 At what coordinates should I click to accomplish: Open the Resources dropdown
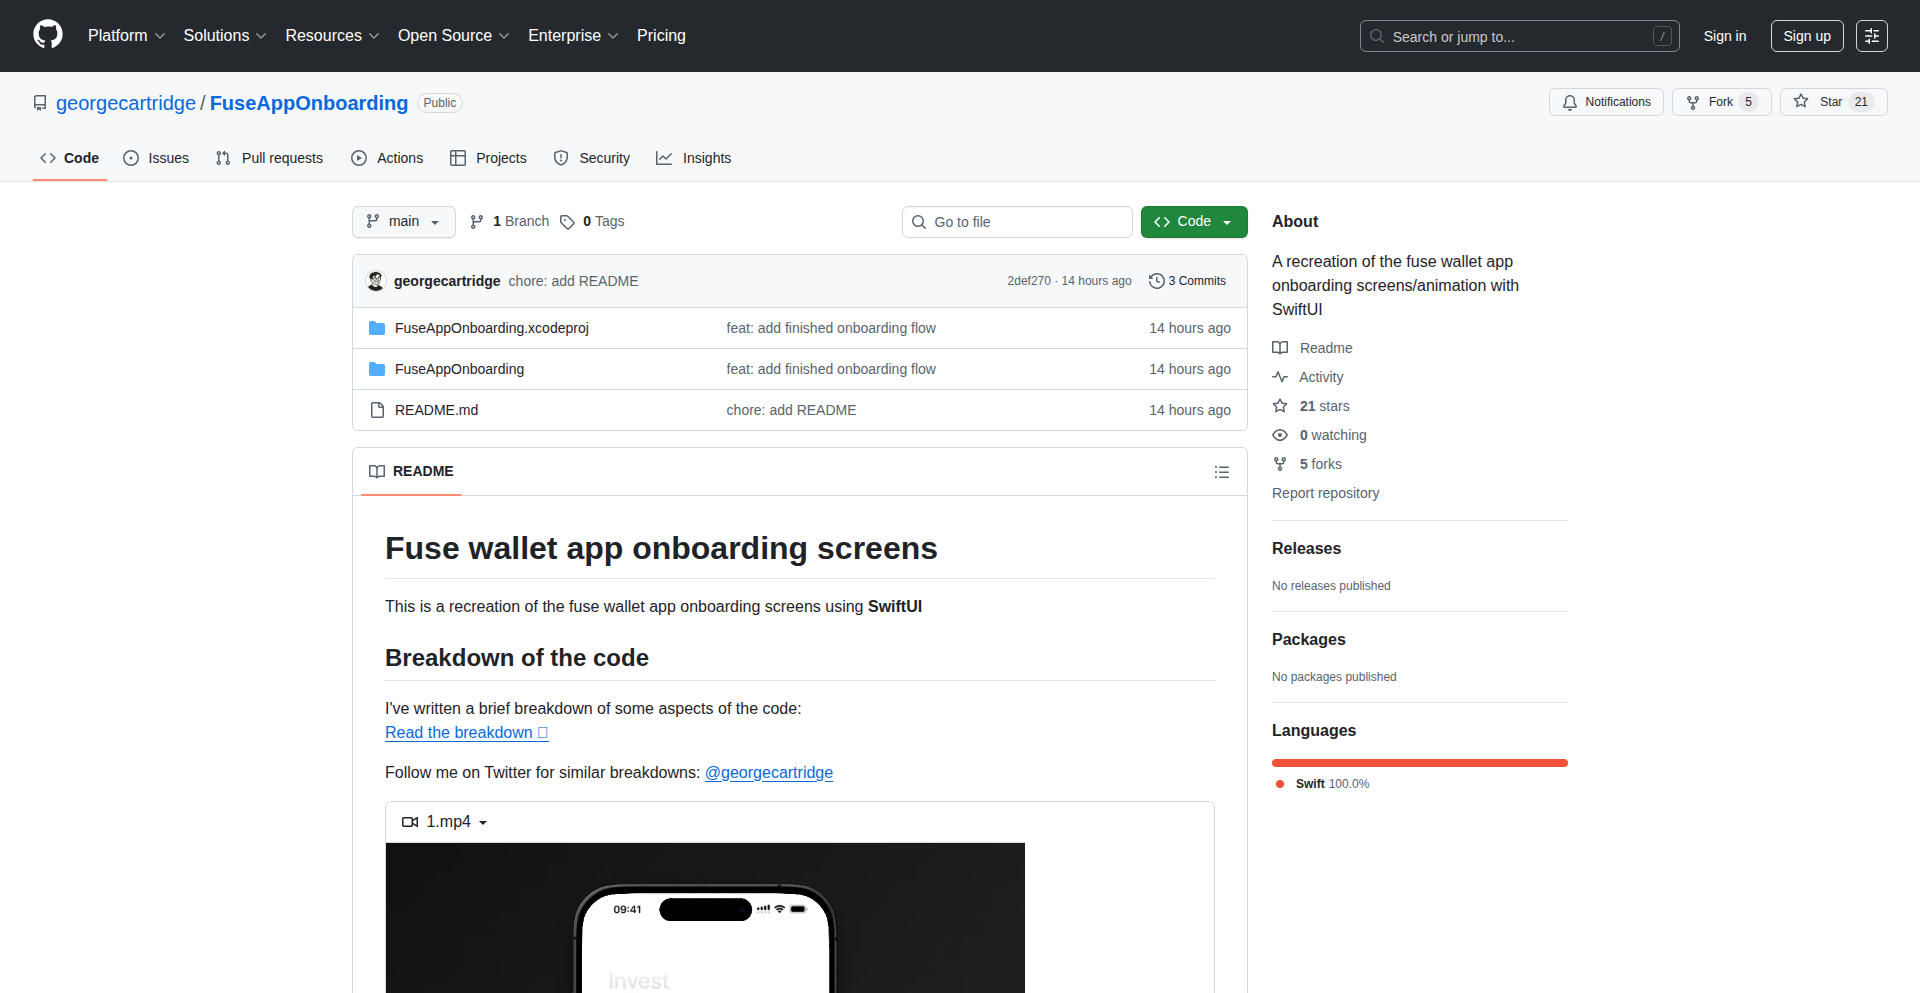pyautogui.click(x=332, y=36)
